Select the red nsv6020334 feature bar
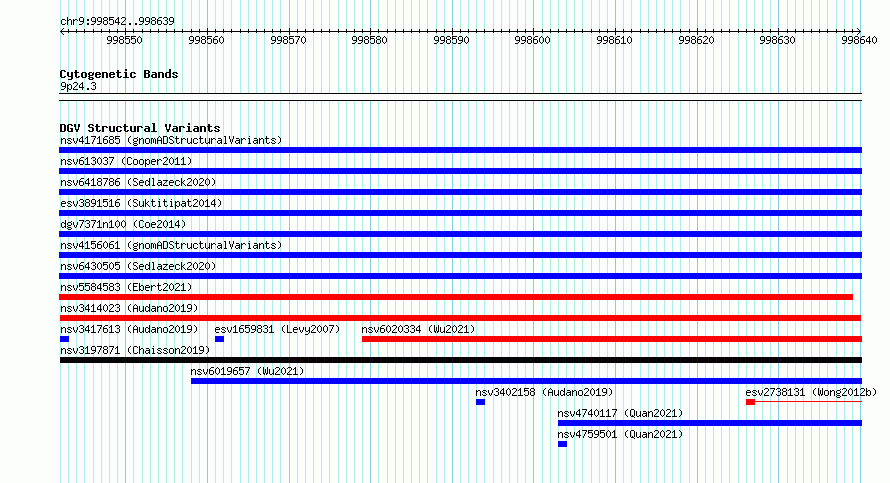The image size is (890, 483). pos(612,339)
